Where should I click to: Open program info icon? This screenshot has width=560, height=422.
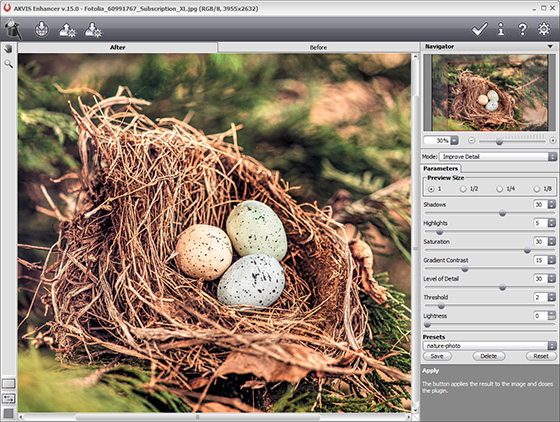coord(501,29)
